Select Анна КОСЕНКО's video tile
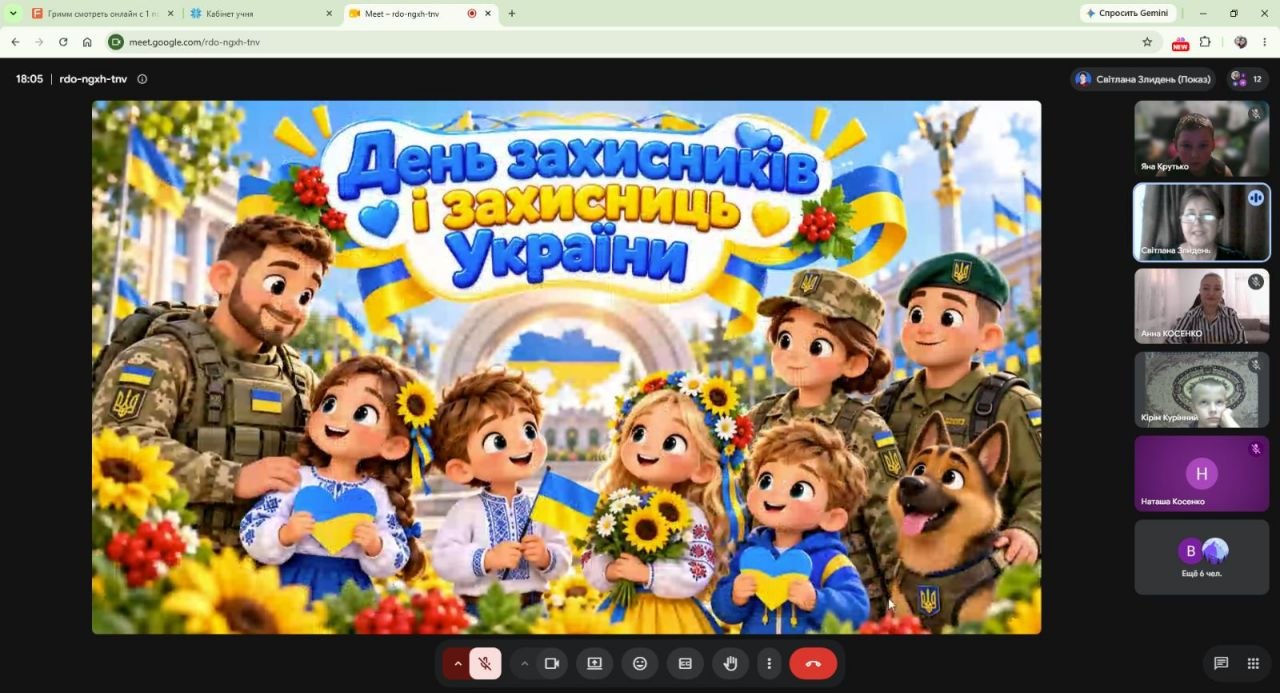Viewport: 1280px width, 693px height. [x=1201, y=306]
